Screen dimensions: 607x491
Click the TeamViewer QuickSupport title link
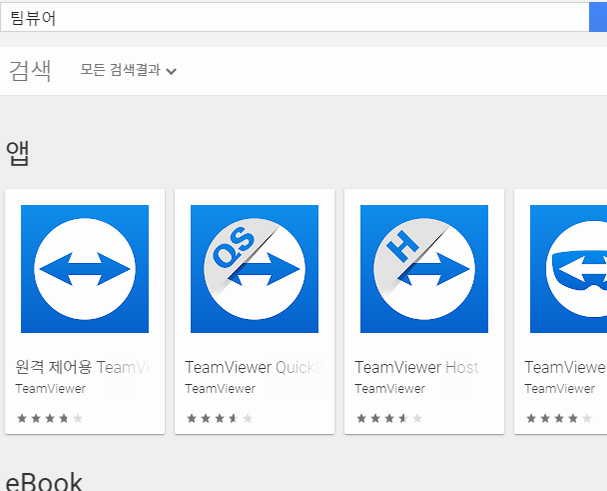[x=254, y=367]
